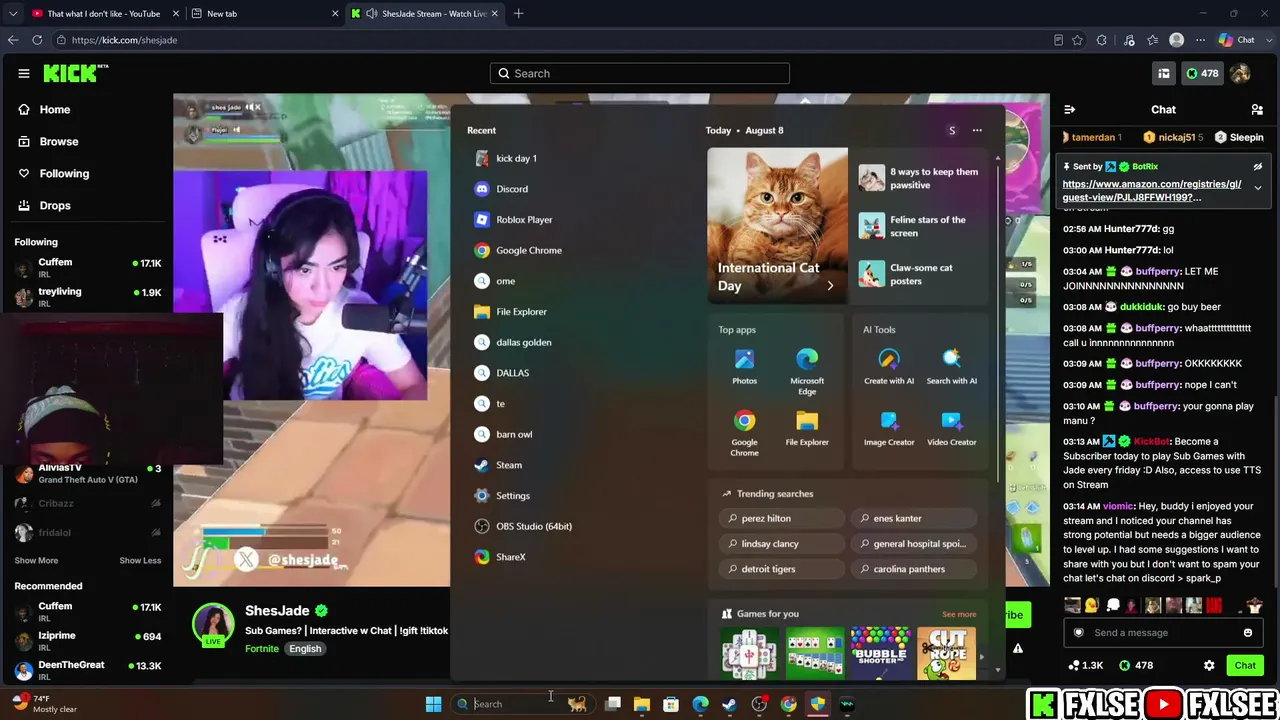The image size is (1280, 720).
Task: Click the Send a message chat input
Action: tap(1161, 632)
